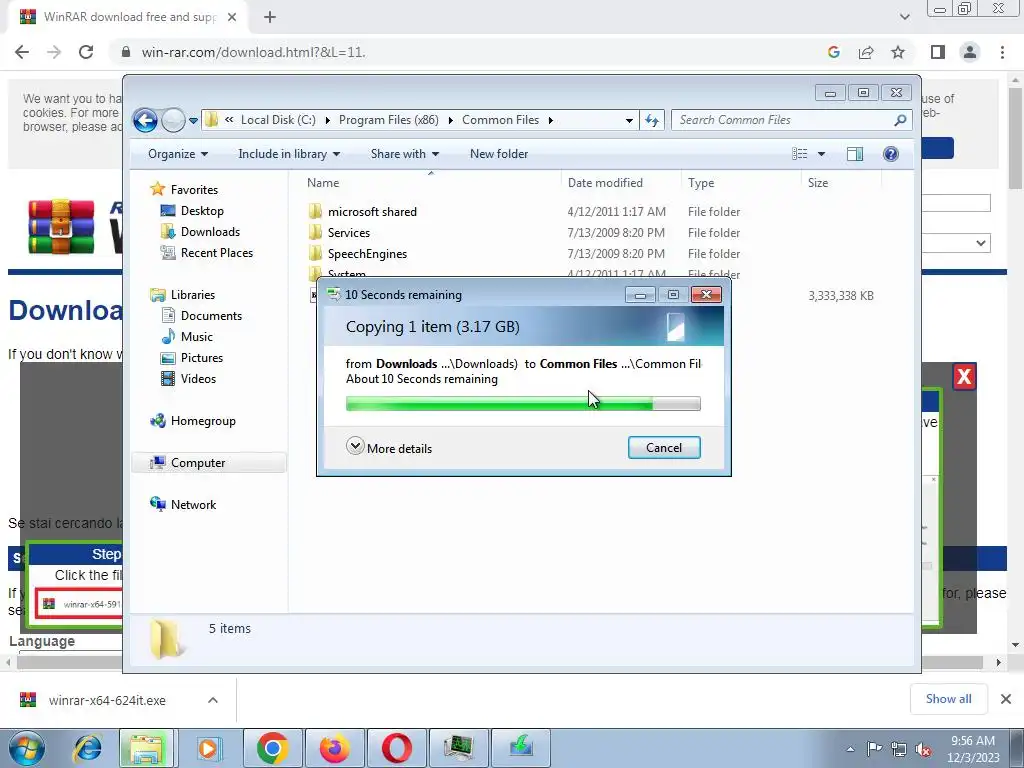This screenshot has height=768, width=1024.
Task: Go back in Chrome
Action: [x=22, y=52]
